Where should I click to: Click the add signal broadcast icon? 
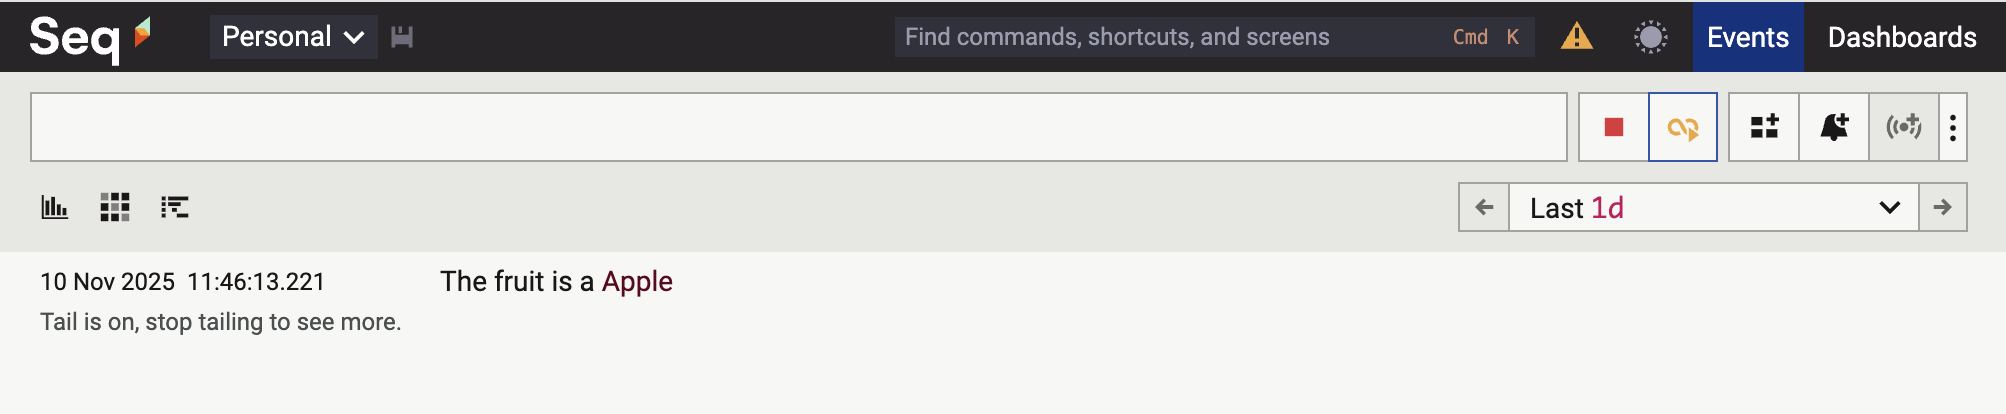[x=1903, y=127]
